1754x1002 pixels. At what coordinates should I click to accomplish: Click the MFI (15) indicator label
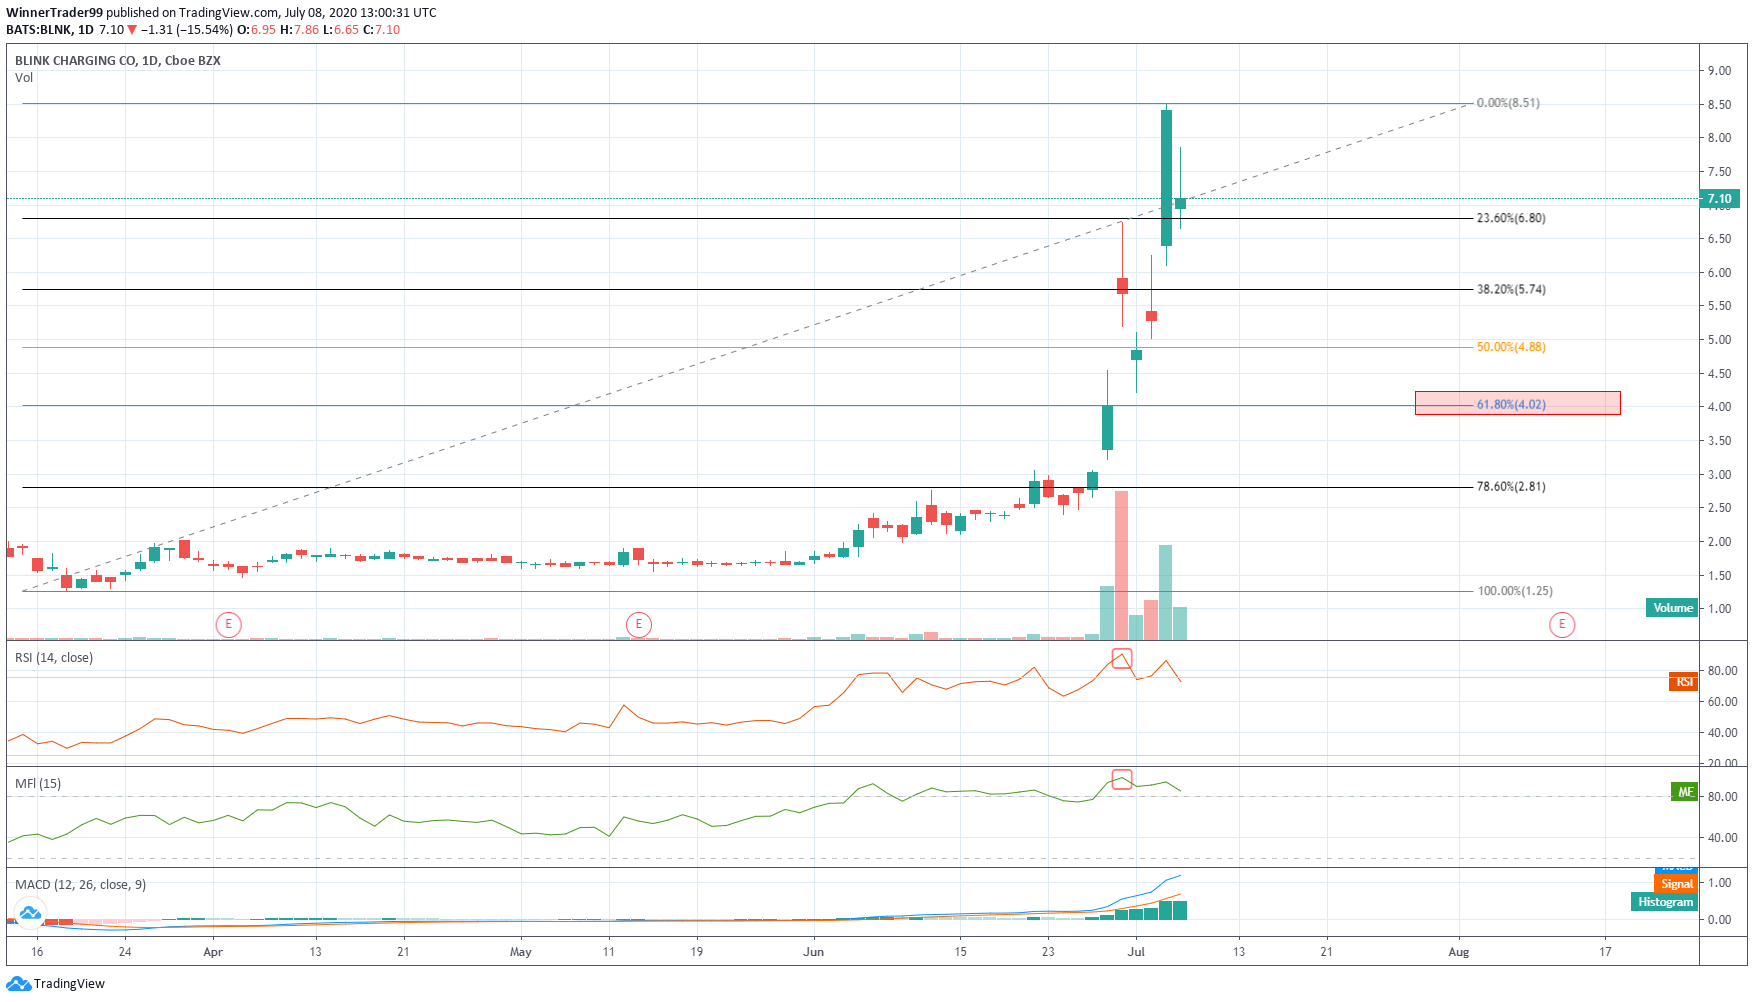[x=38, y=784]
